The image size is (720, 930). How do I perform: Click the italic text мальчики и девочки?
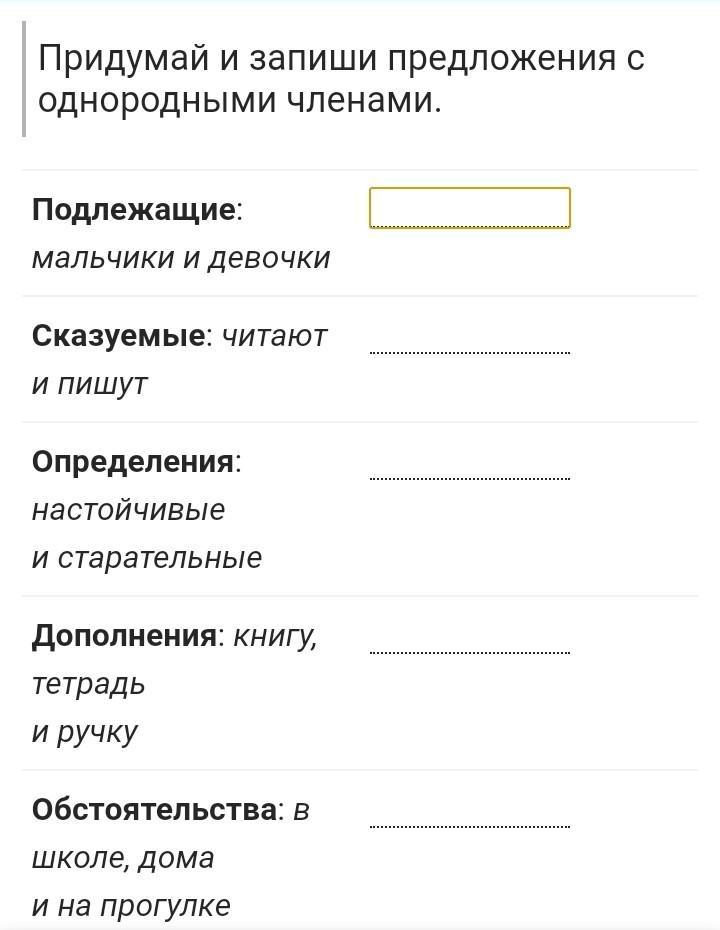tap(181, 258)
